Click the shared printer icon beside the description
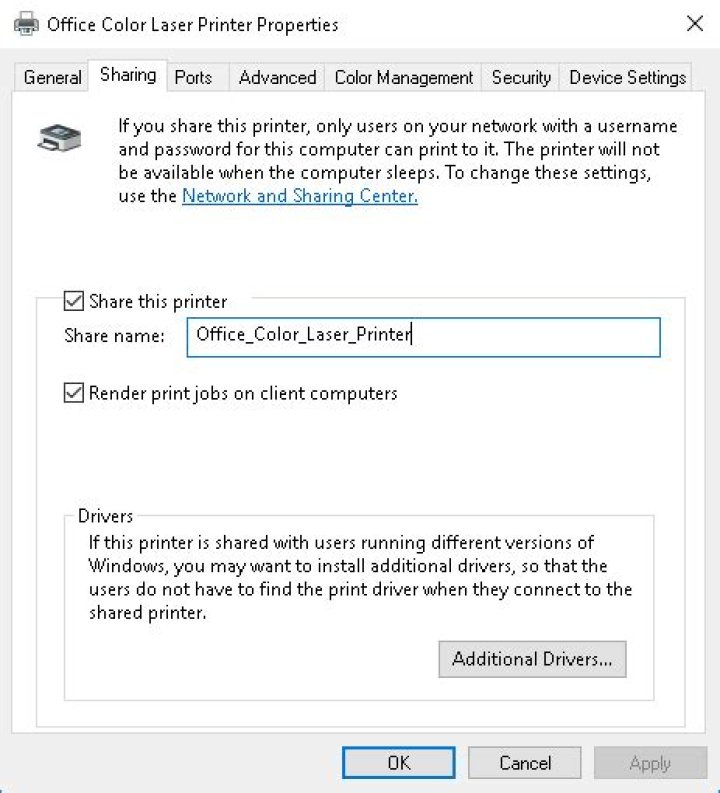The height and width of the screenshot is (793, 720). coord(59,139)
